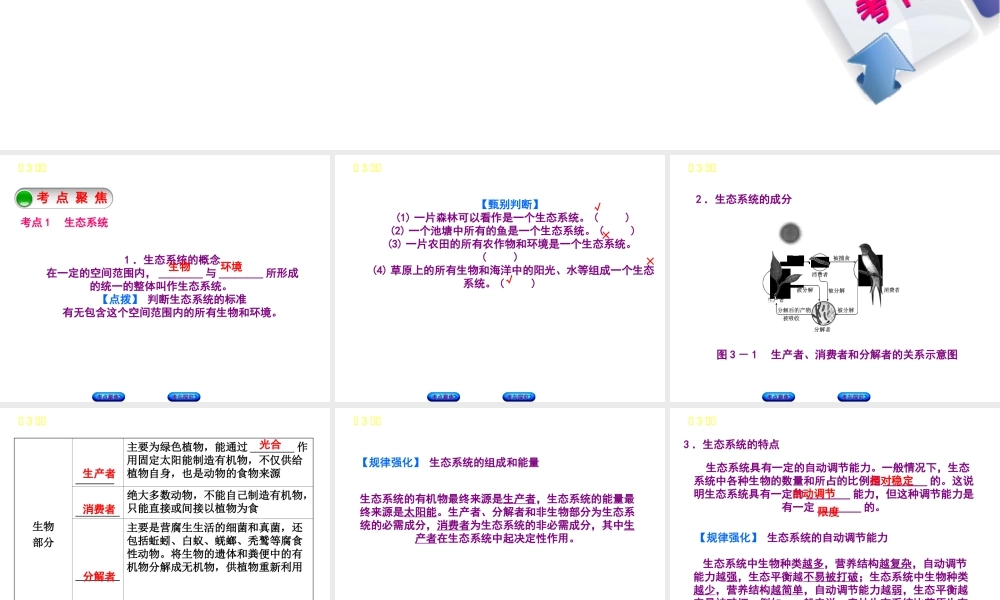Image resolution: width=1000 pixels, height=600 pixels.
Task: Click the 考点聚焦 heading text
Action: [71, 198]
